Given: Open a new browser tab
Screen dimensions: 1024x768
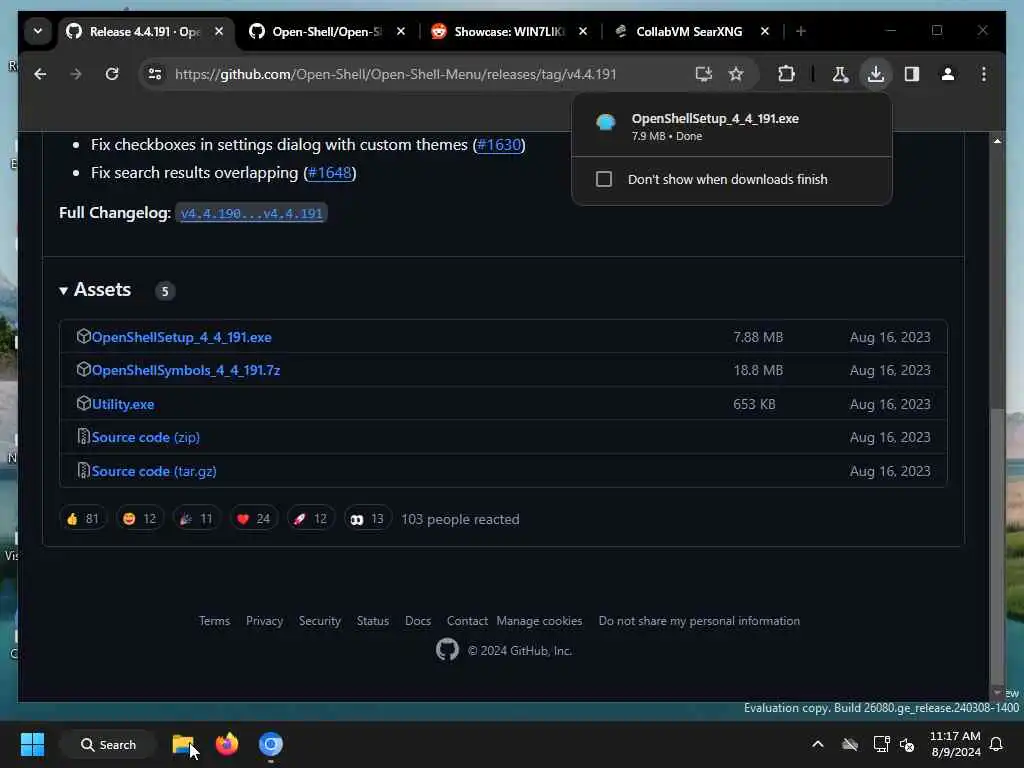Looking at the screenshot, I should click(x=801, y=31).
